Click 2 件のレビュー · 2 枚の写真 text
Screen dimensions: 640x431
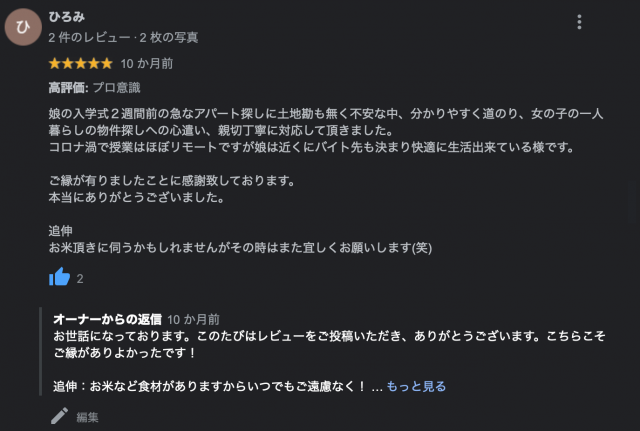[123, 38]
